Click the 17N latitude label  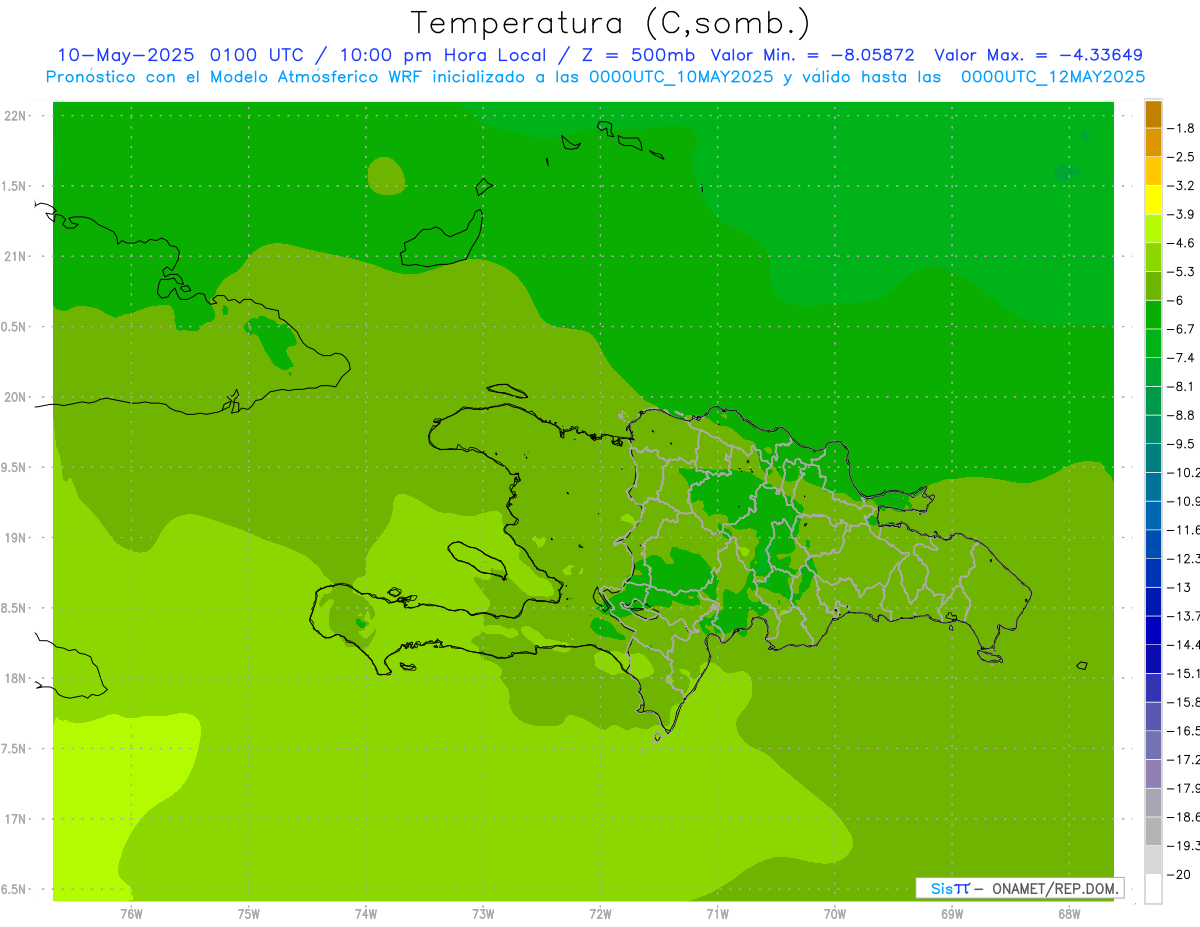(x=16, y=820)
